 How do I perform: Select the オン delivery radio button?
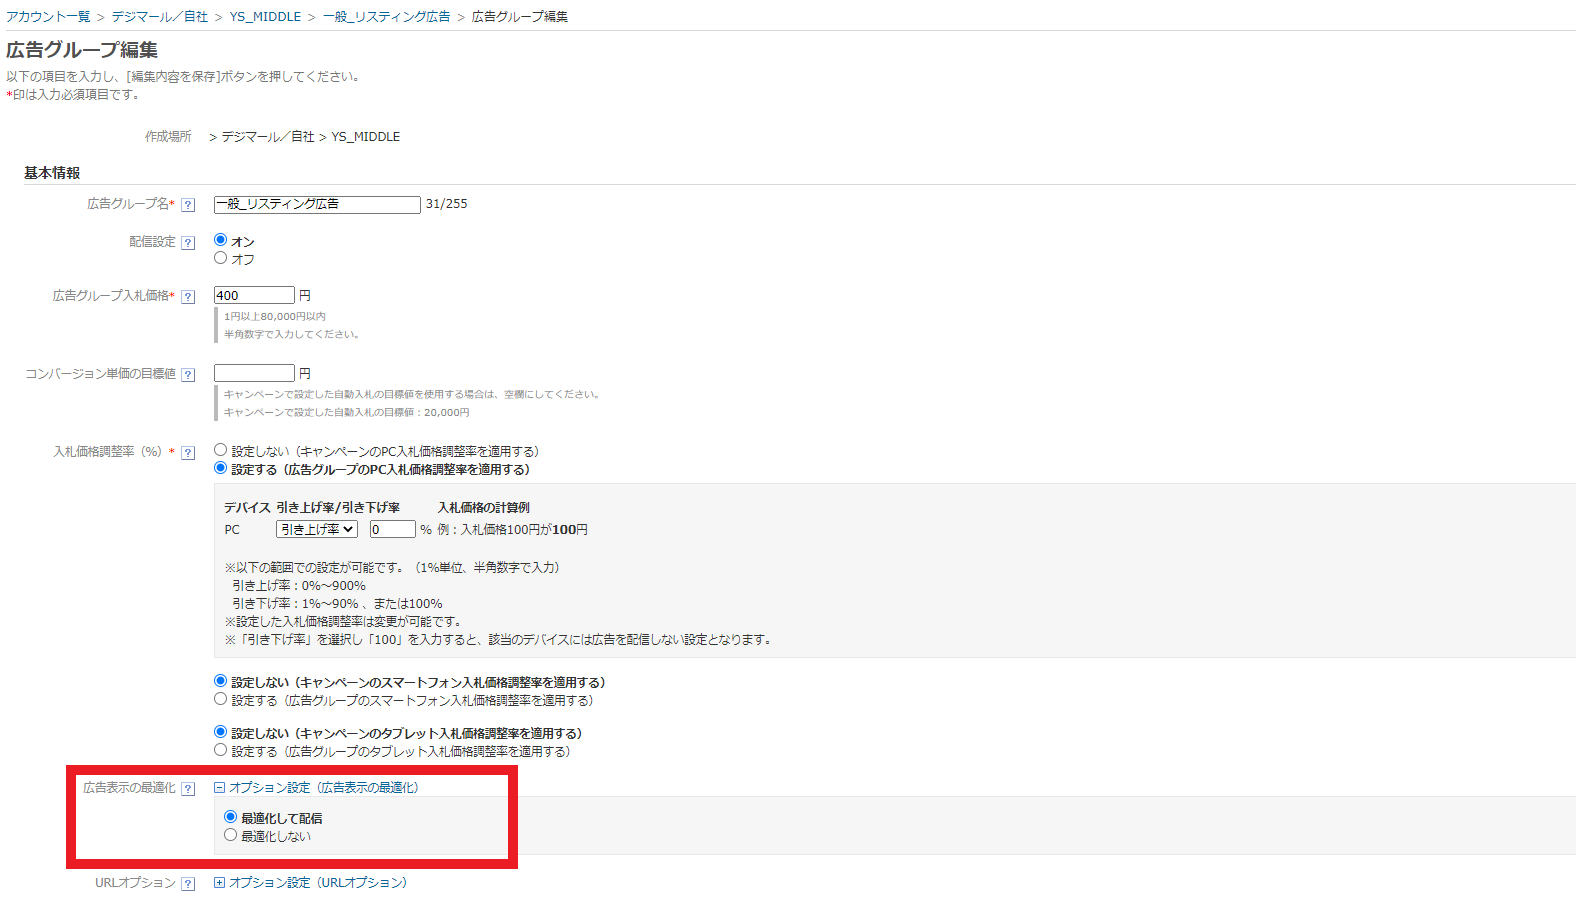click(221, 240)
